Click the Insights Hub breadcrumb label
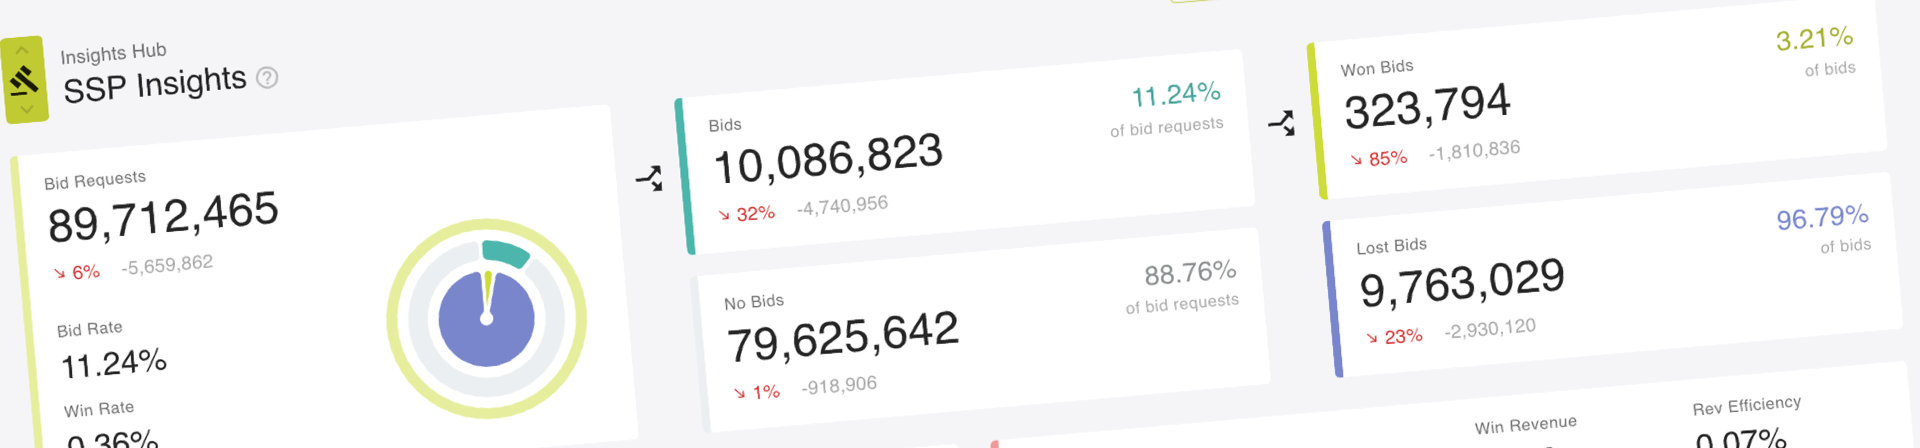The image size is (1920, 448). 113,53
